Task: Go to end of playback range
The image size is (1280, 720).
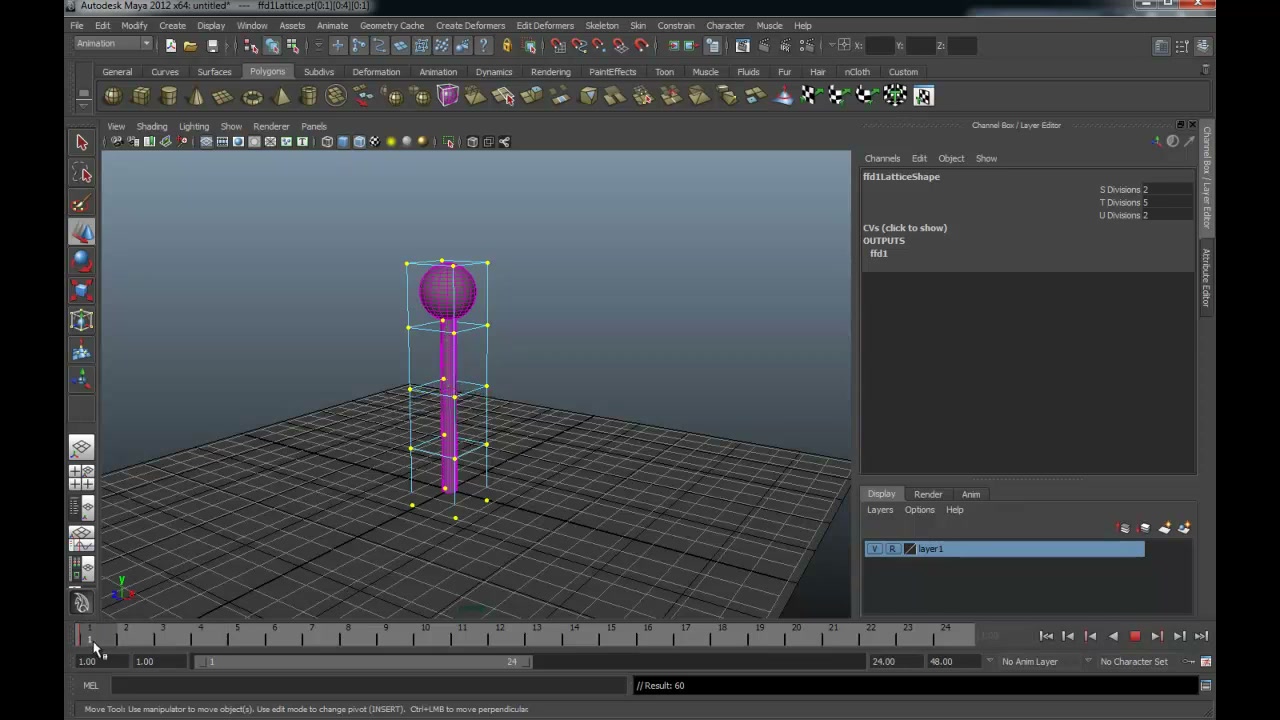Action: point(1201,636)
